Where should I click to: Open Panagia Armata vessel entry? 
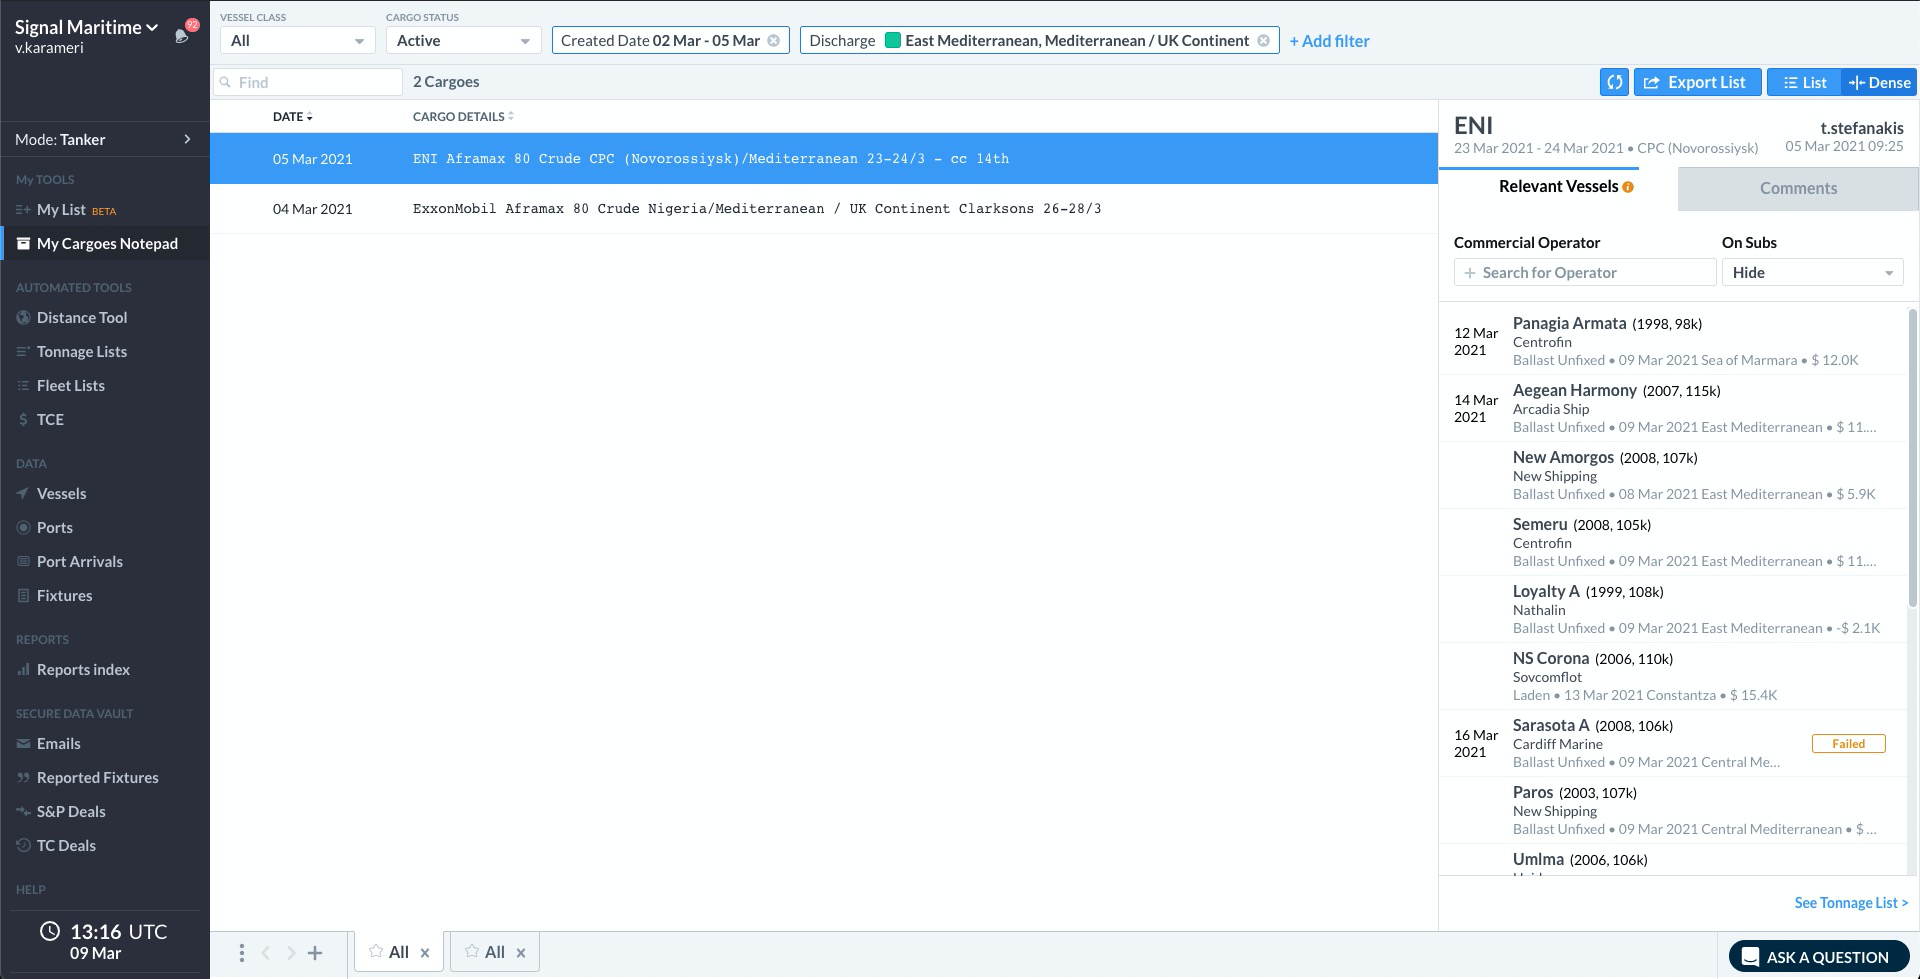[1672, 341]
